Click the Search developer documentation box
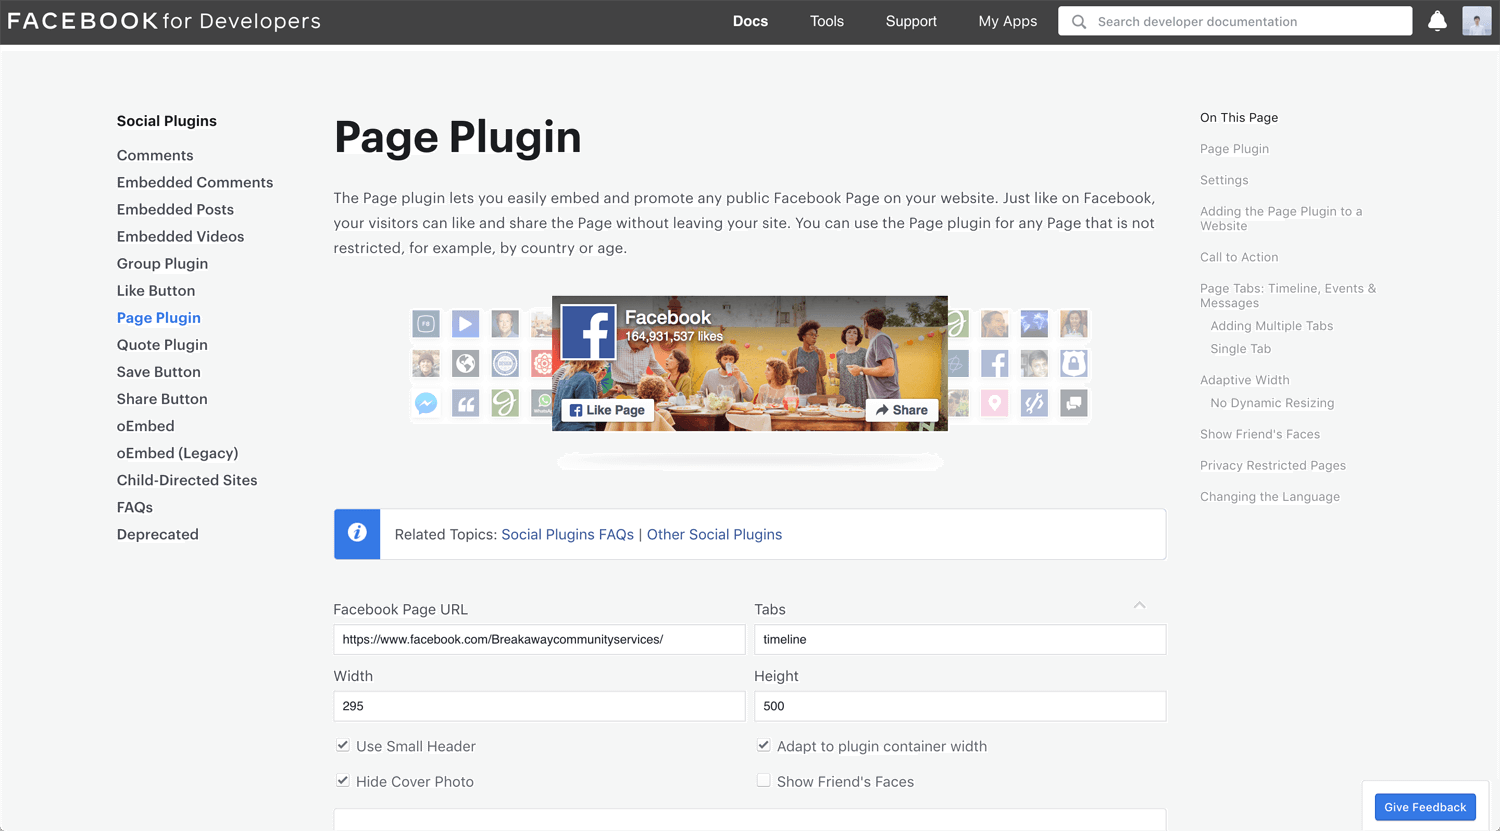The image size is (1500, 831). point(1235,21)
